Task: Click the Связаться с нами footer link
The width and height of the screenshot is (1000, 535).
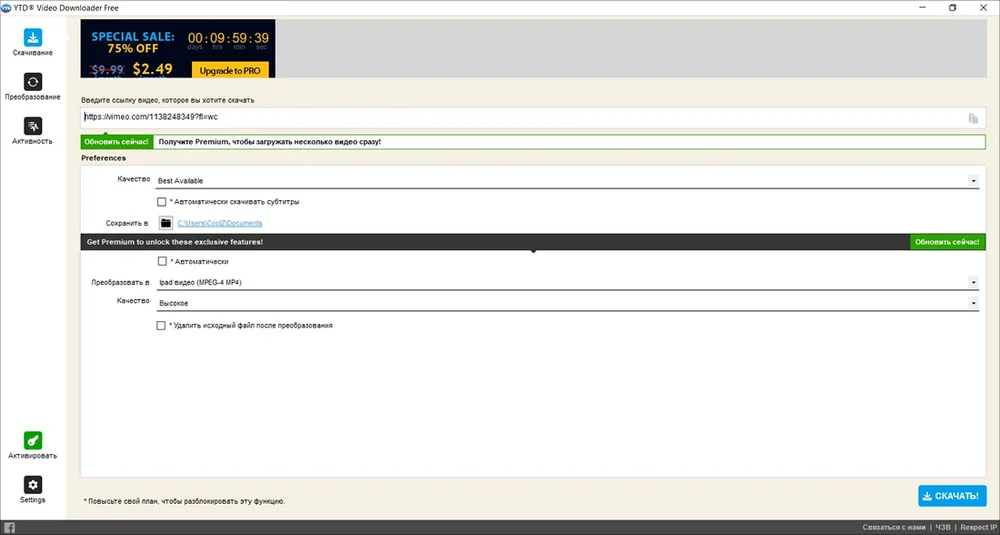Action: [893, 527]
